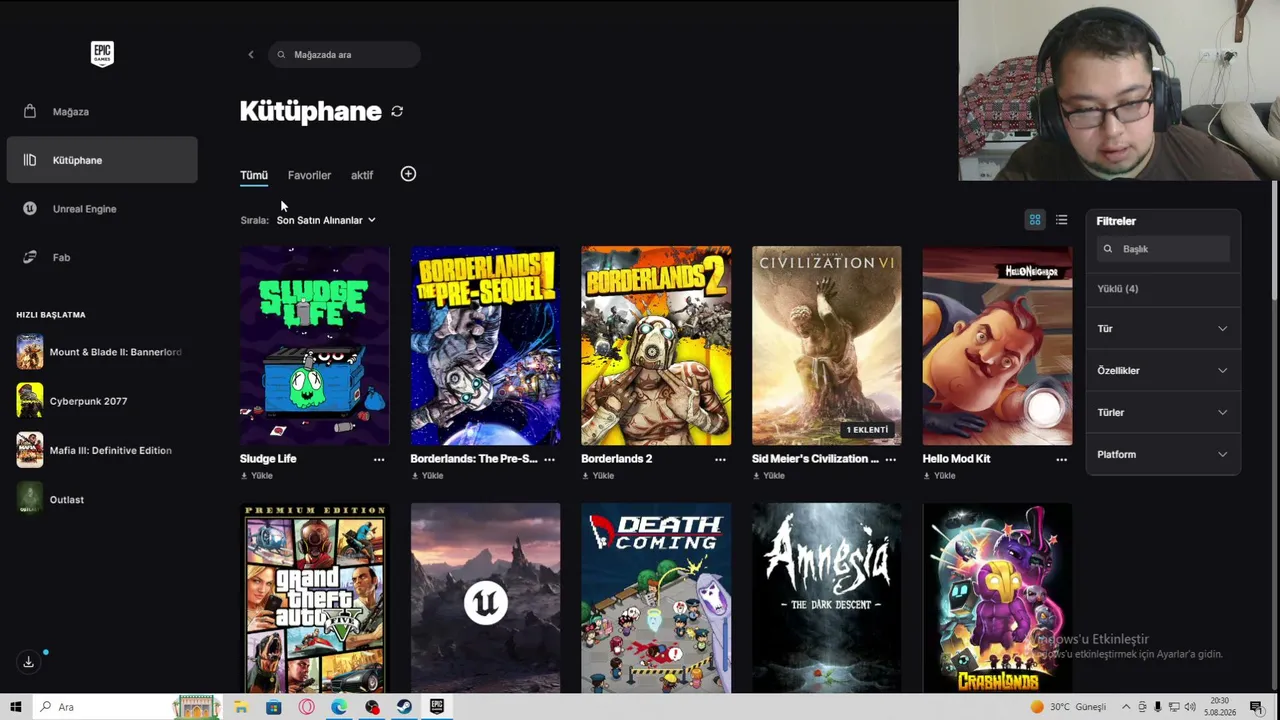Open File Explorer from taskbar
This screenshot has width=1280, height=720.
point(241,707)
